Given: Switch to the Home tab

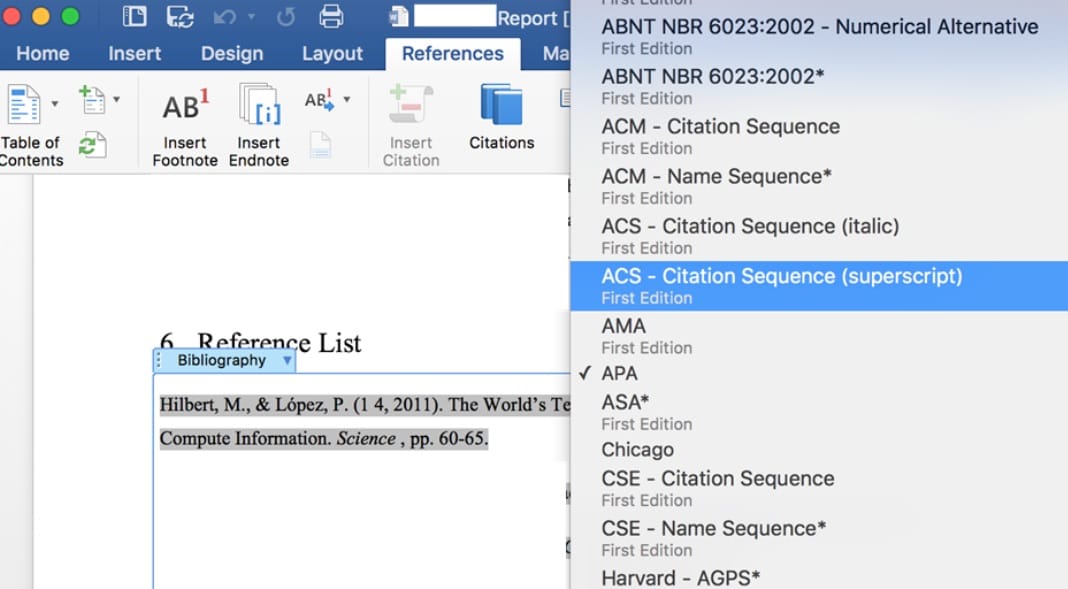Looking at the screenshot, I should (x=42, y=53).
